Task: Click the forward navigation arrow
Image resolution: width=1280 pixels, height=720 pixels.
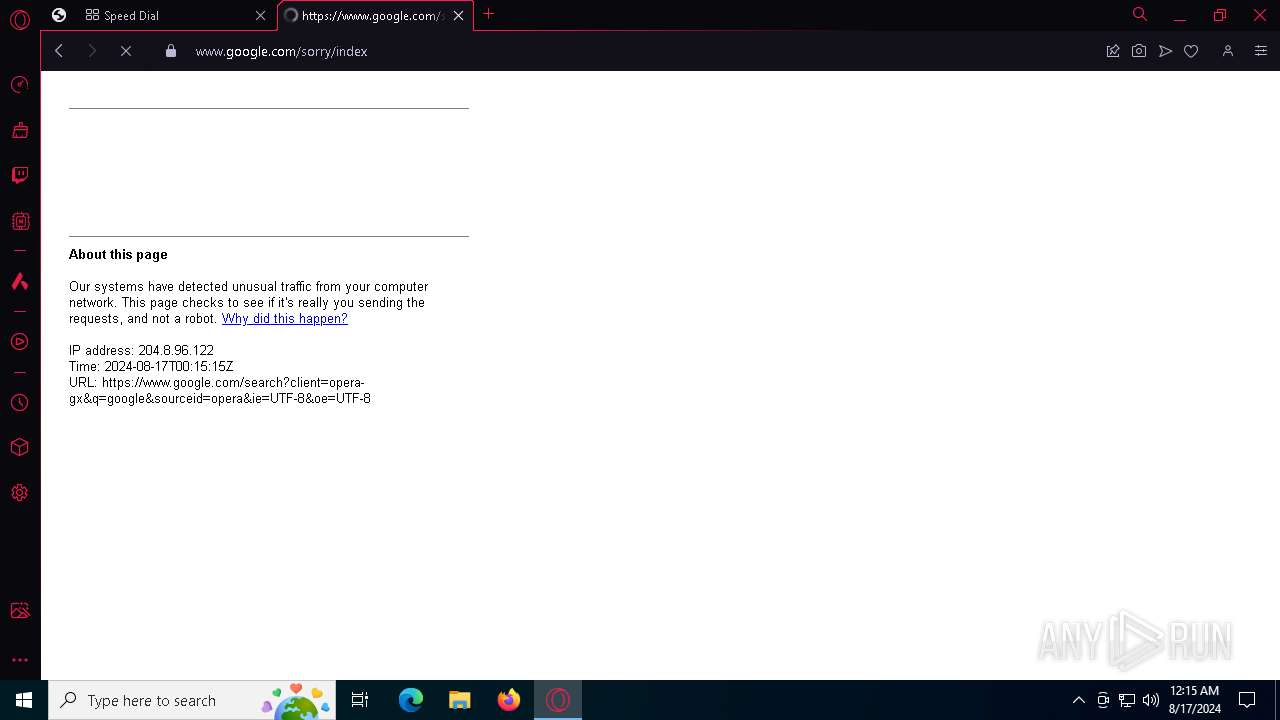Action: point(92,51)
